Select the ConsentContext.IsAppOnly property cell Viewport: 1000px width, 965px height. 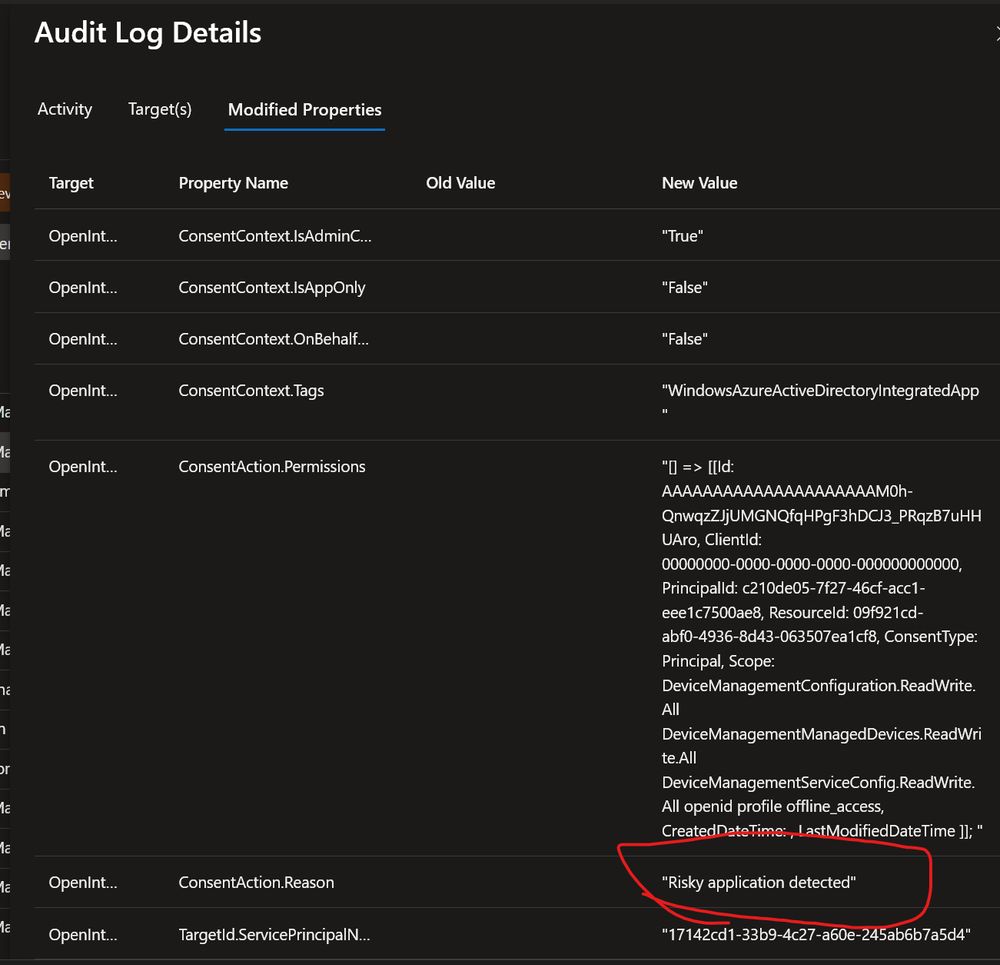pyautogui.click(x=272, y=288)
